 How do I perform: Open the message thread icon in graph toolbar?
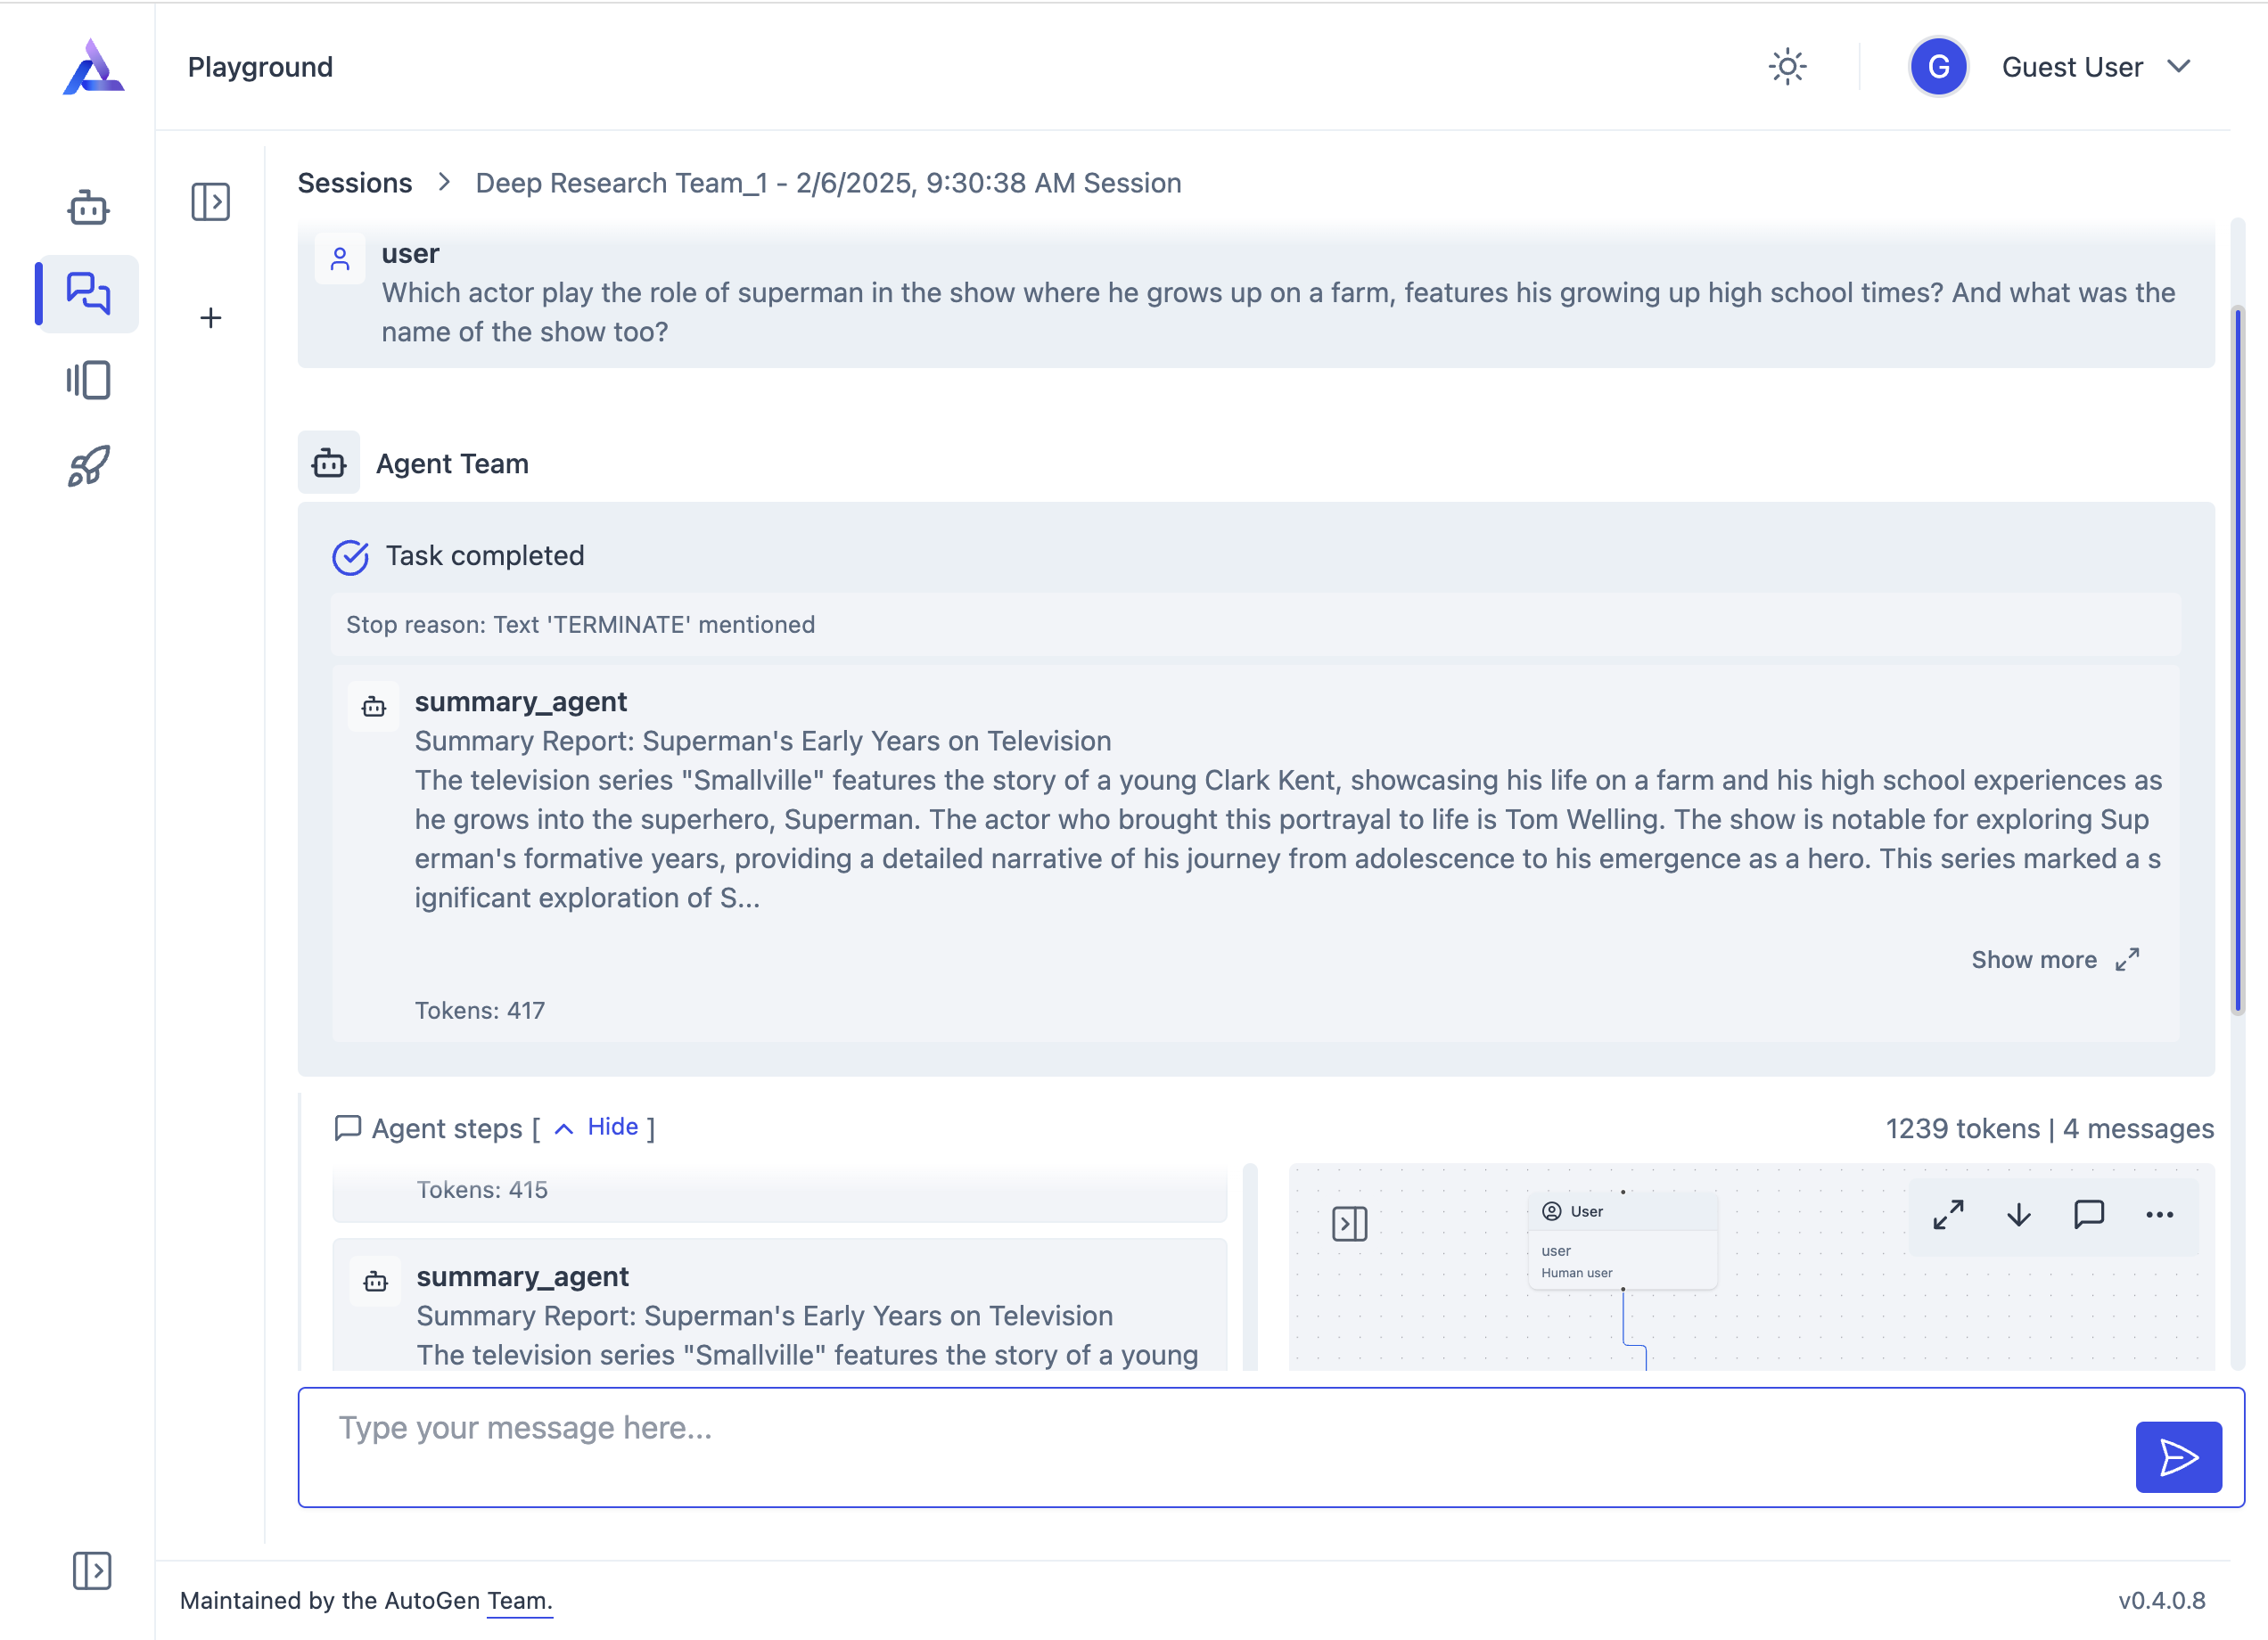[x=2089, y=1216]
